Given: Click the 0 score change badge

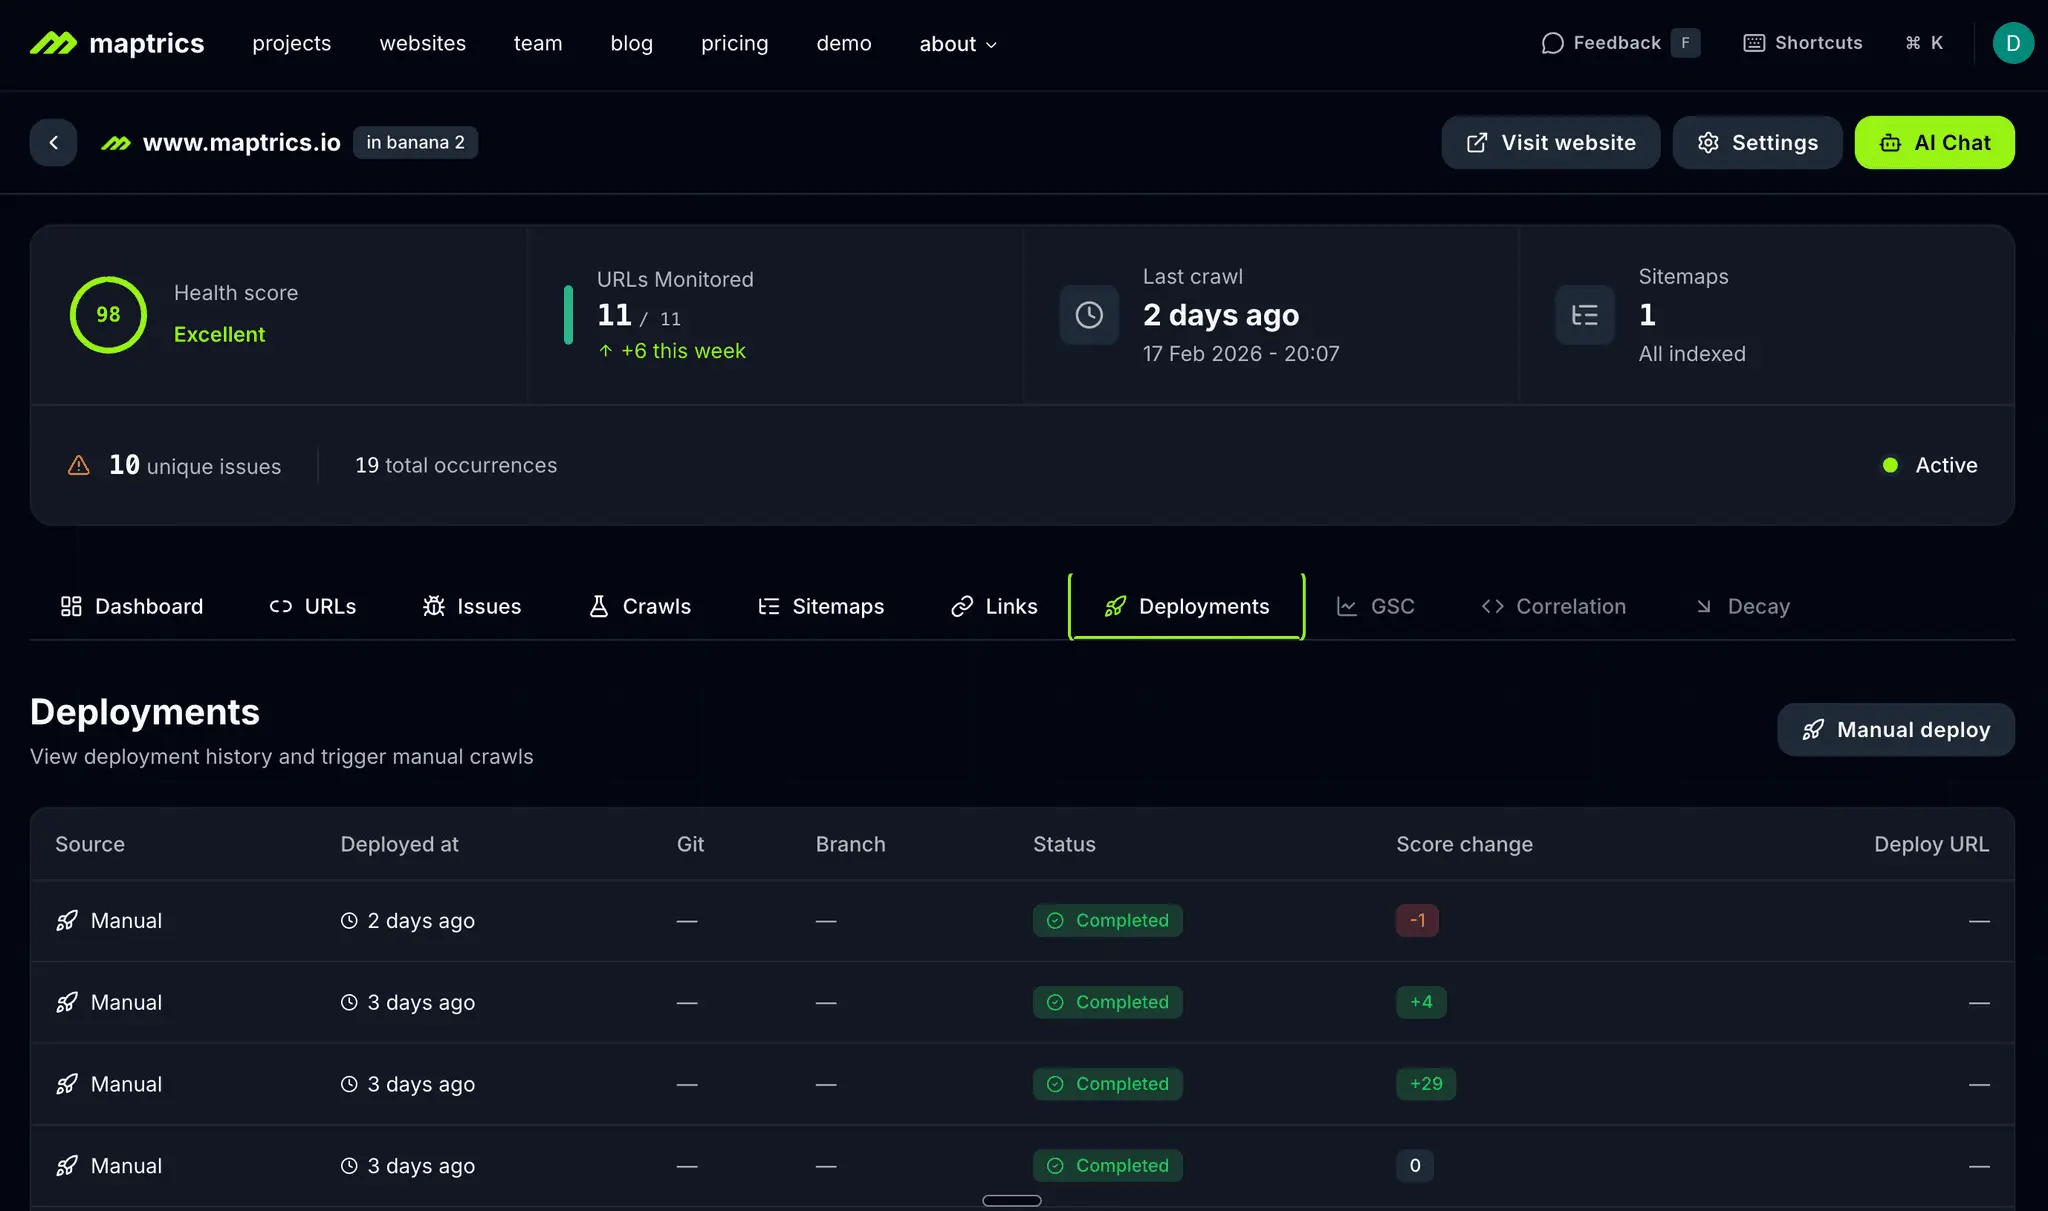Looking at the screenshot, I should coord(1415,1166).
